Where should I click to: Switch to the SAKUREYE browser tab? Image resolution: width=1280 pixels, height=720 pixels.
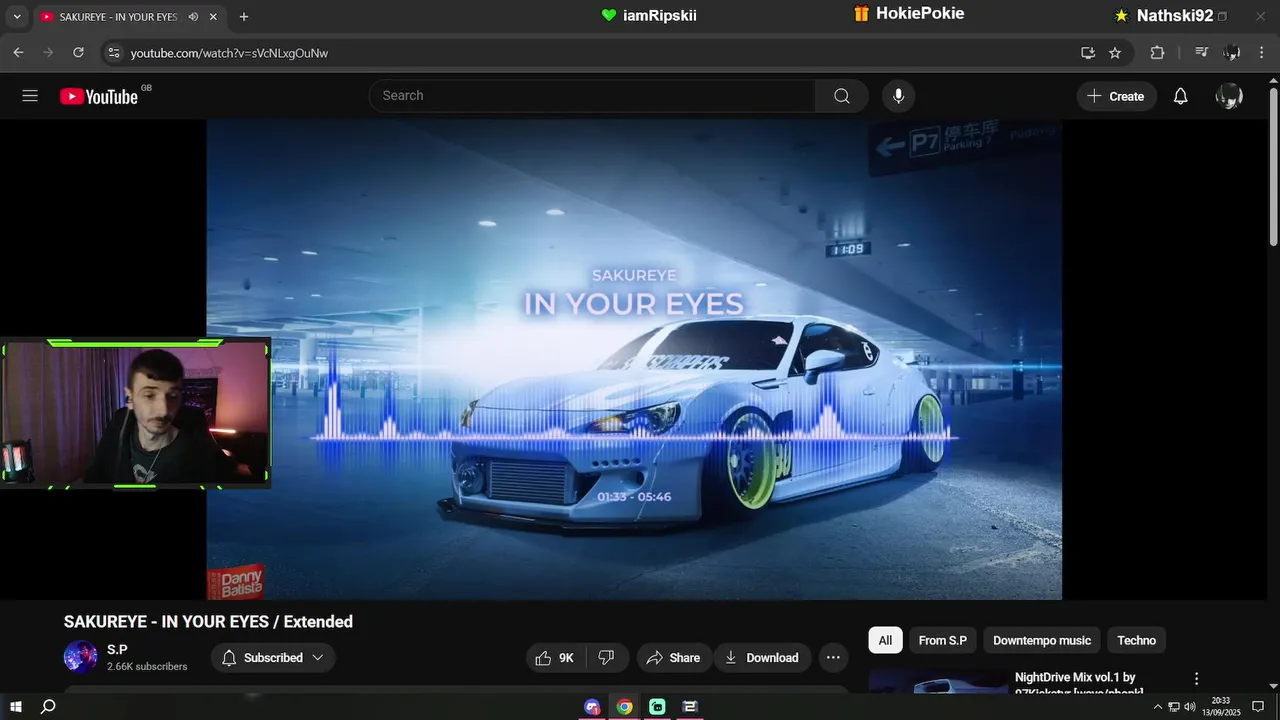click(x=128, y=17)
